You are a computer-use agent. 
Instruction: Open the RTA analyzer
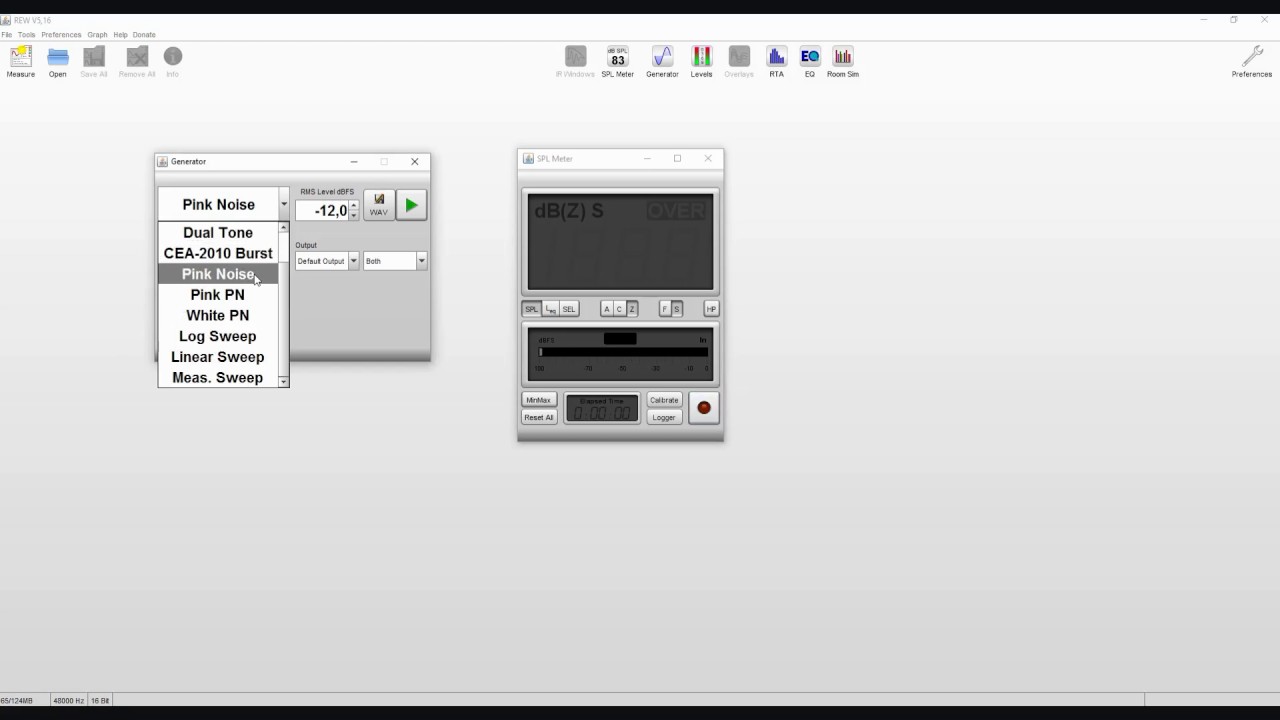[776, 61]
